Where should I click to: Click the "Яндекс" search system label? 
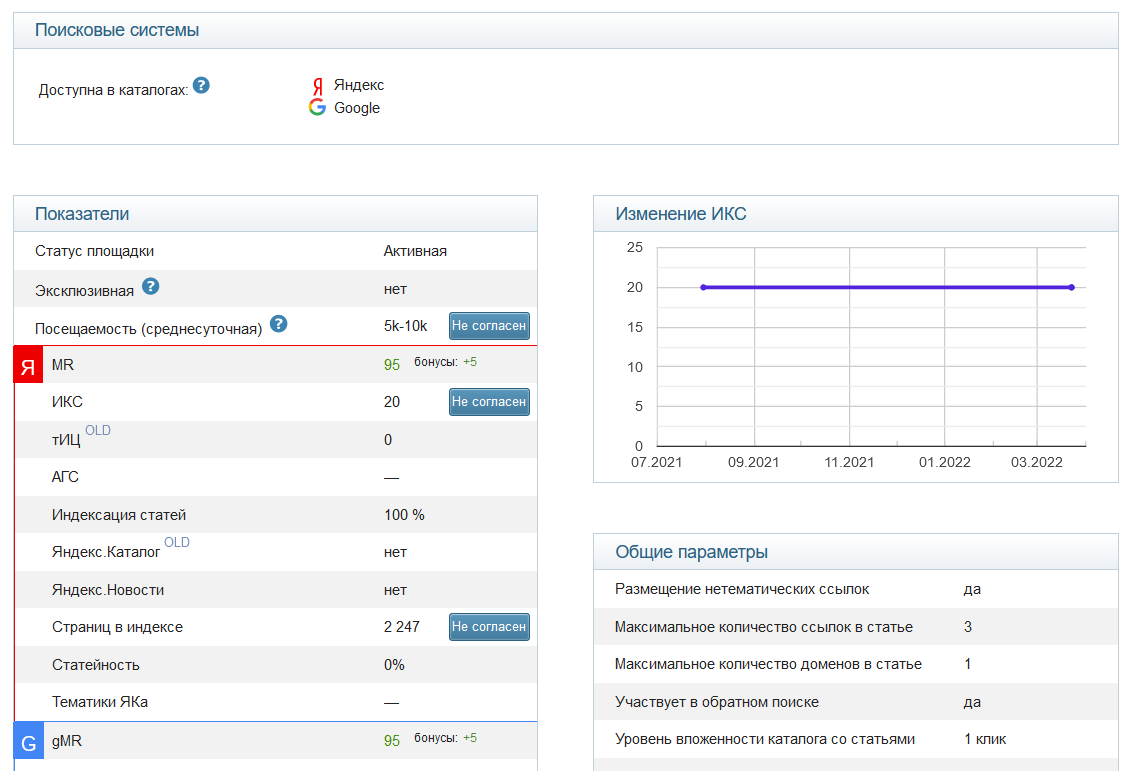point(358,86)
